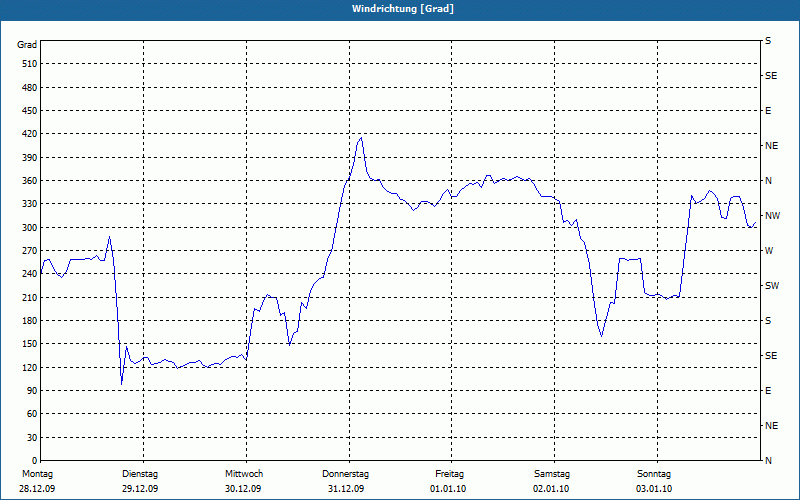Click the Freitag day label

449,474
